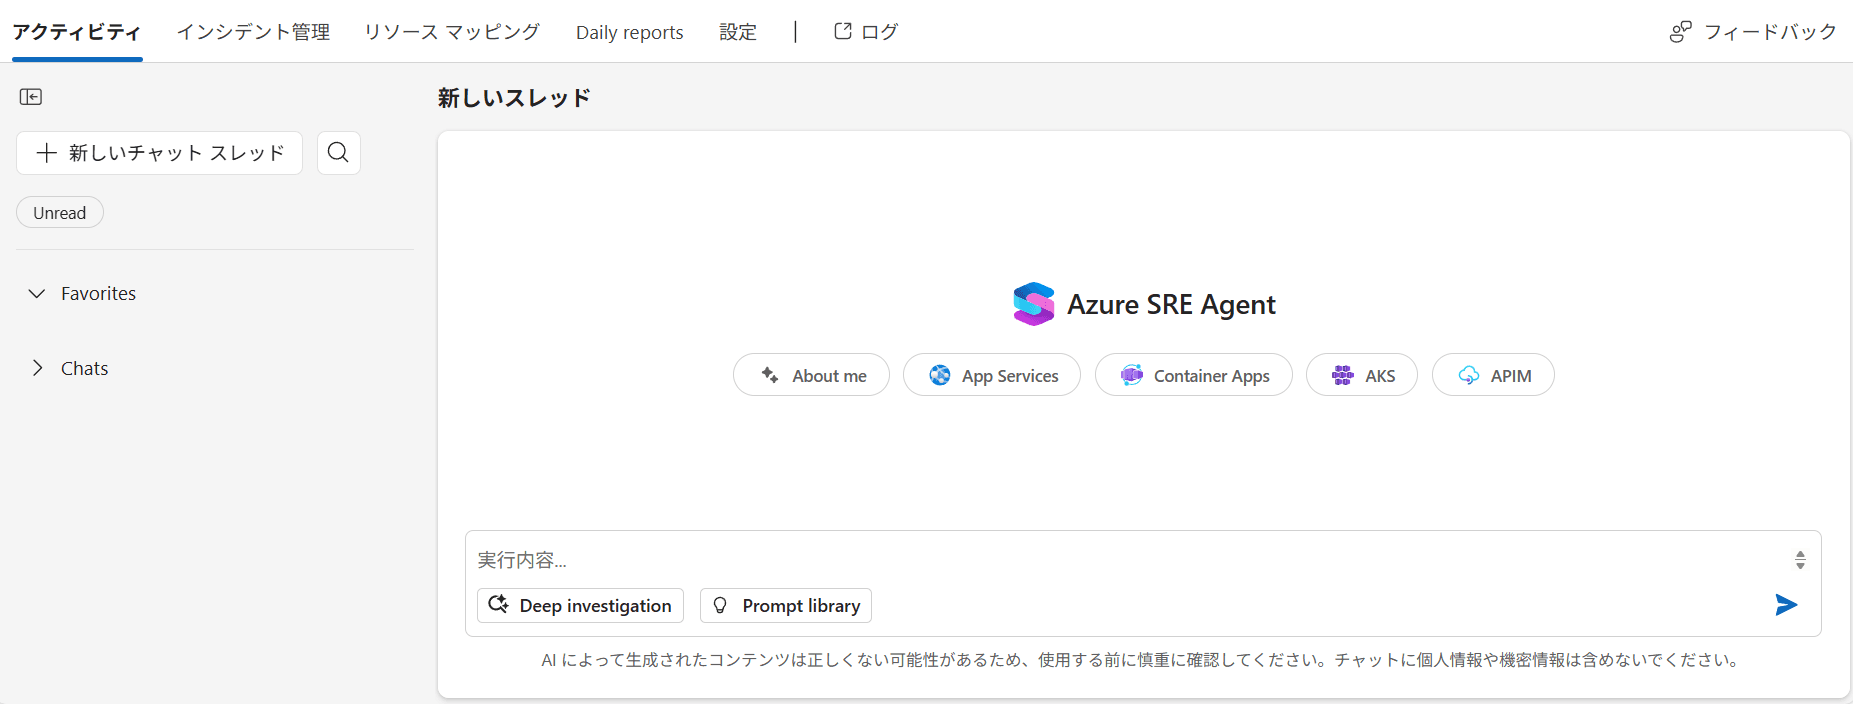The width and height of the screenshot is (1853, 704).
Task: Open the Daily reports tab
Action: (630, 32)
